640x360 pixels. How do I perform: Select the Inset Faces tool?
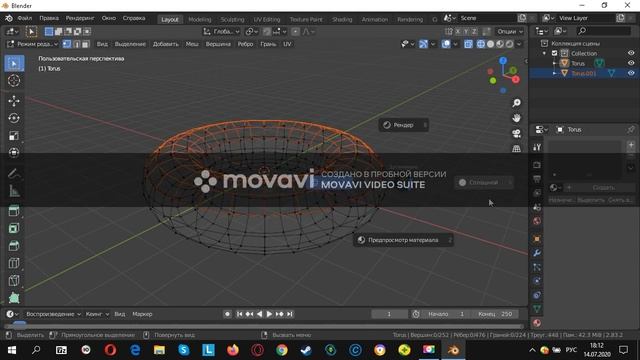click(14, 228)
